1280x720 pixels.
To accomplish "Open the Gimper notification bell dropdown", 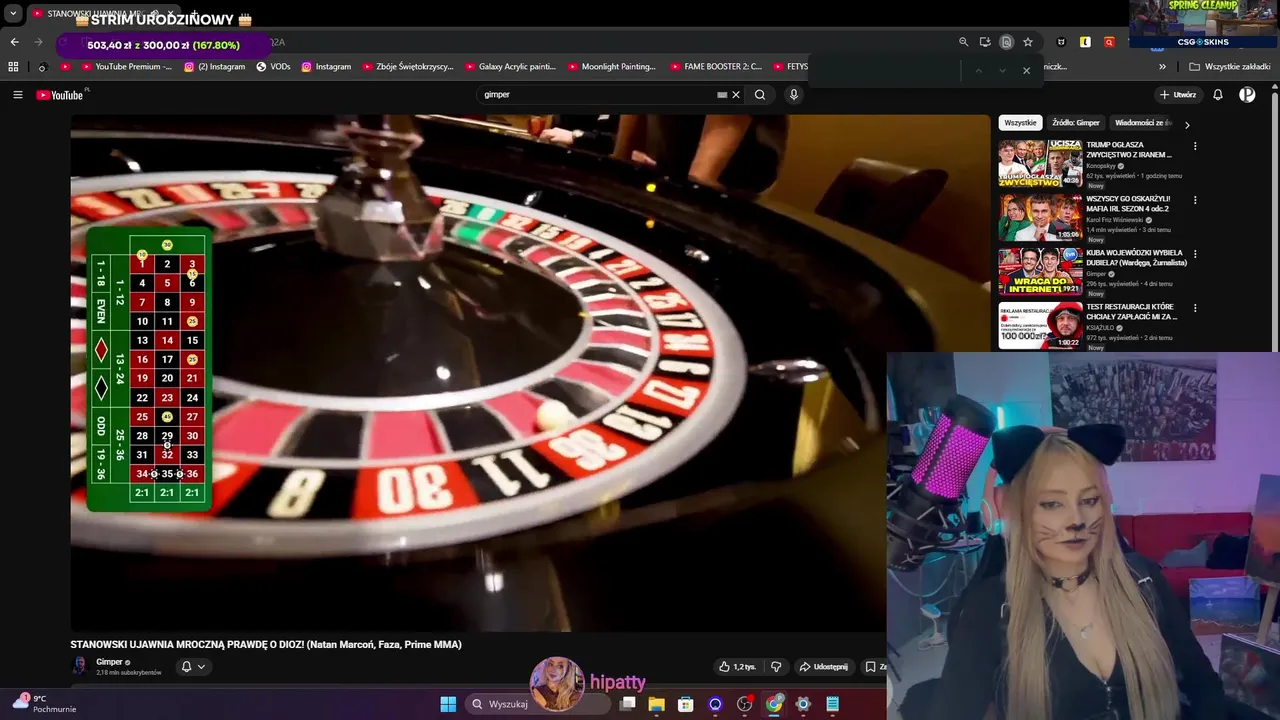I will (192, 667).
